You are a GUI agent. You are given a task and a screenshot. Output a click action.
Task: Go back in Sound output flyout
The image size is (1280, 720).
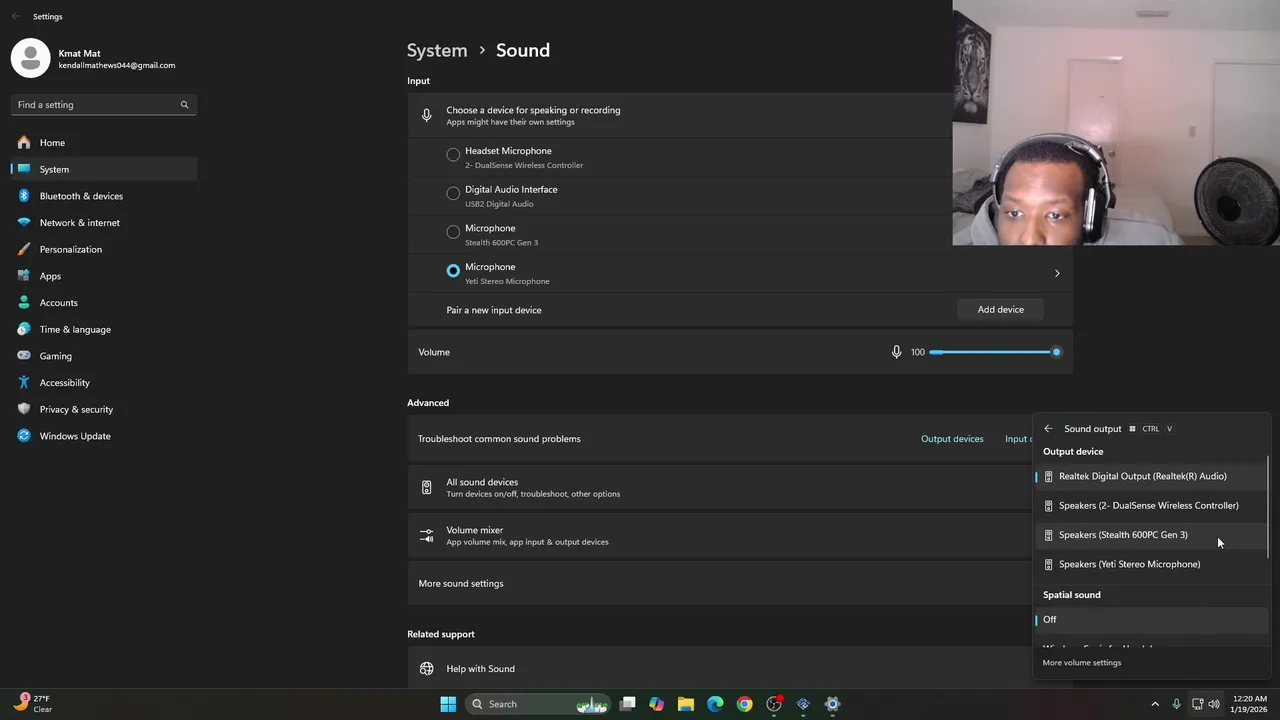coord(1048,429)
